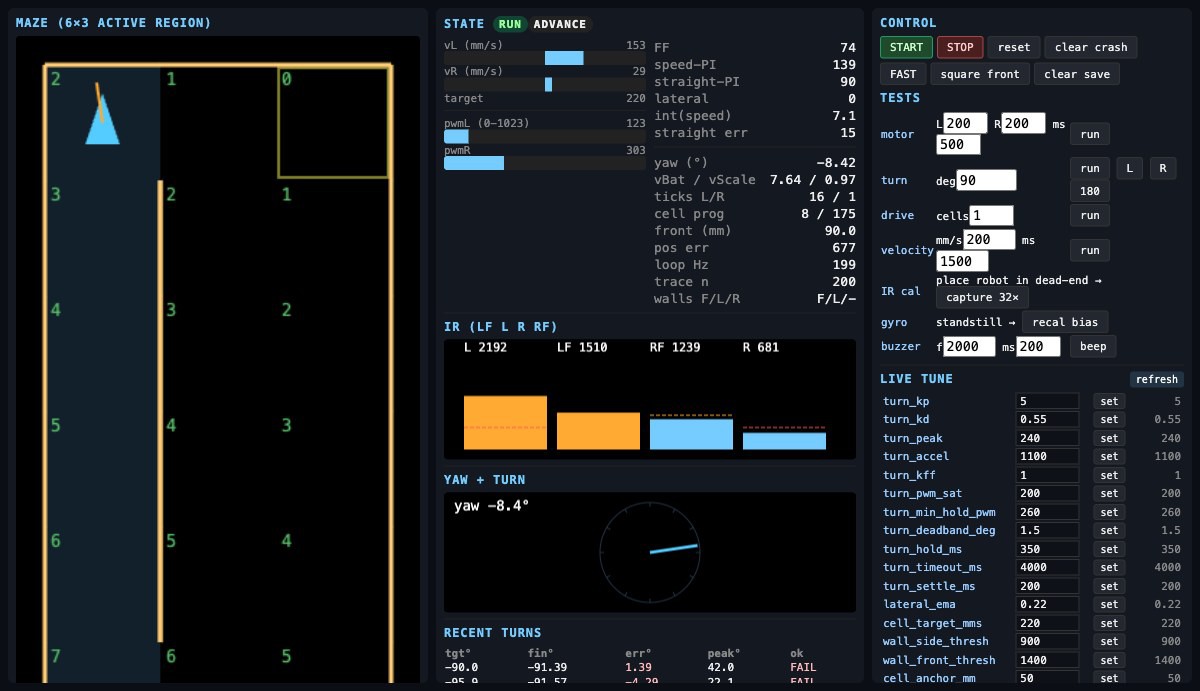1200x691 pixels.
Task: Click the green START button
Action: pos(906,47)
